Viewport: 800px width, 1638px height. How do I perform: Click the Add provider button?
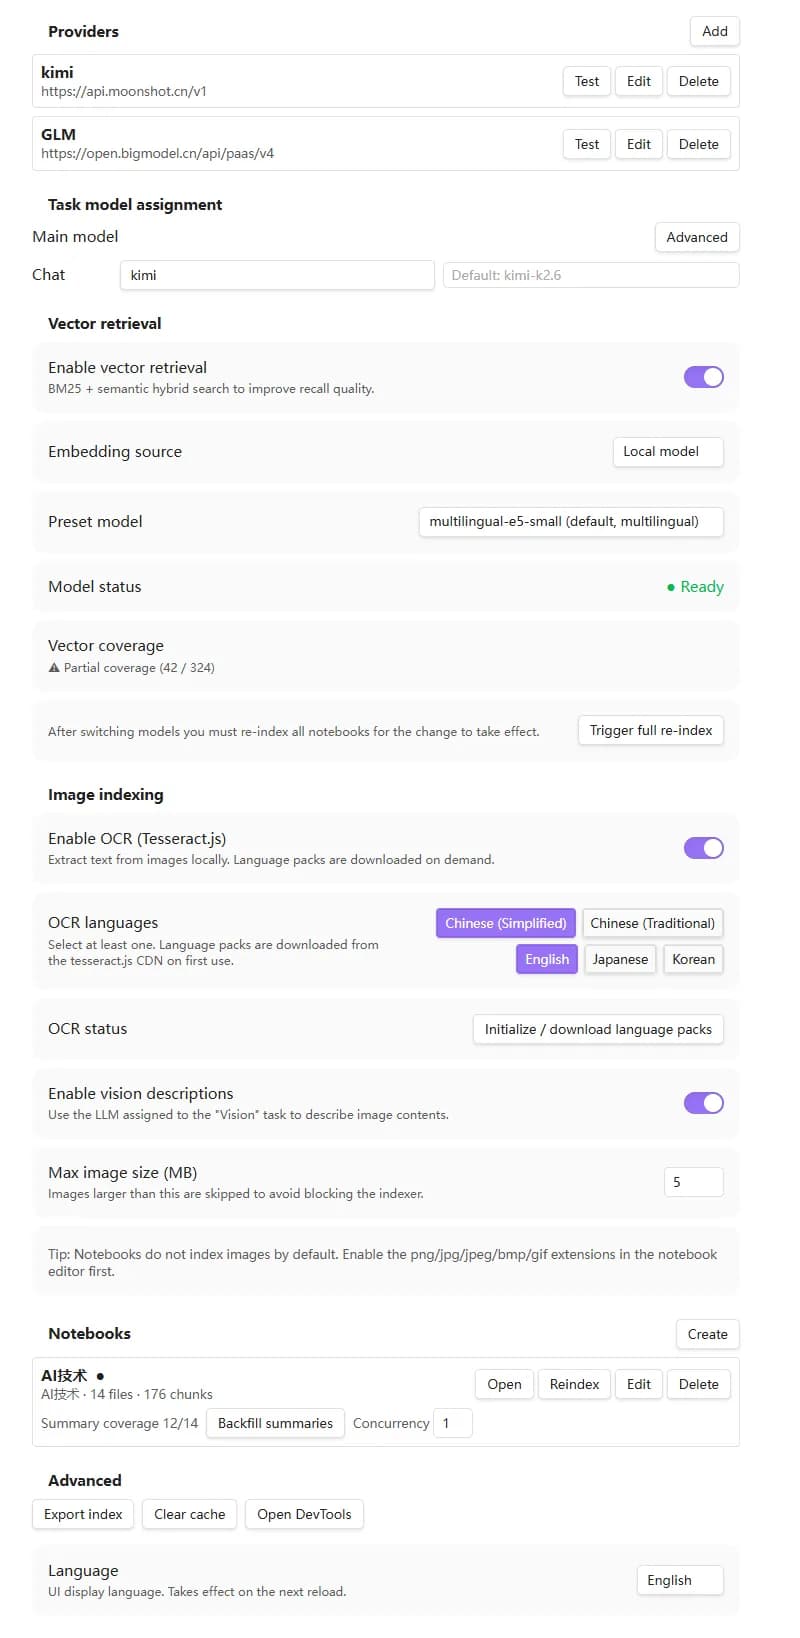(715, 31)
